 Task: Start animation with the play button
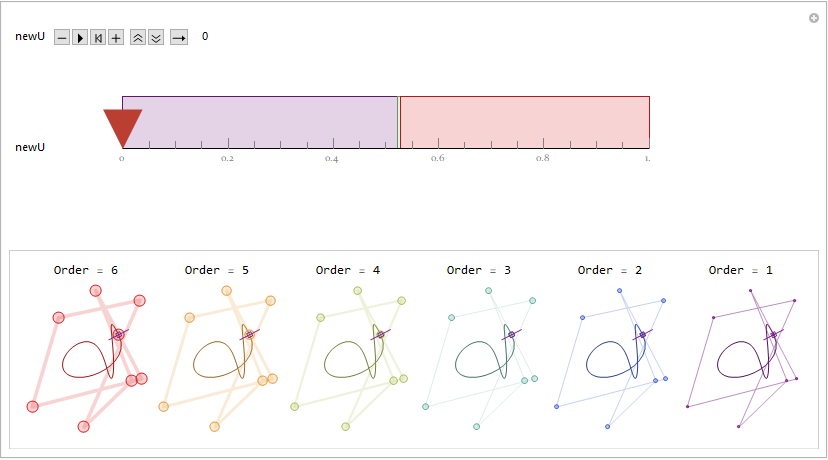tap(80, 37)
